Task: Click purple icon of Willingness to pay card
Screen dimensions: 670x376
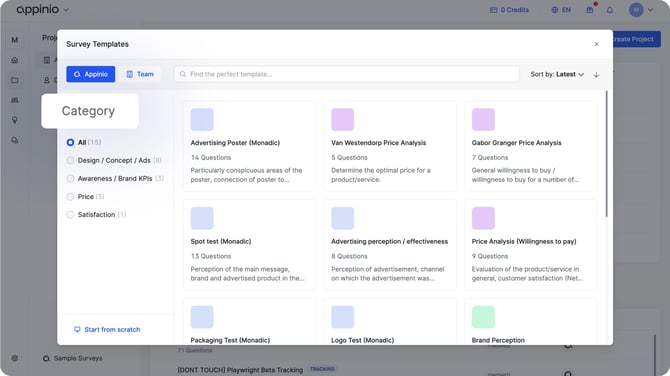Action: (483, 218)
